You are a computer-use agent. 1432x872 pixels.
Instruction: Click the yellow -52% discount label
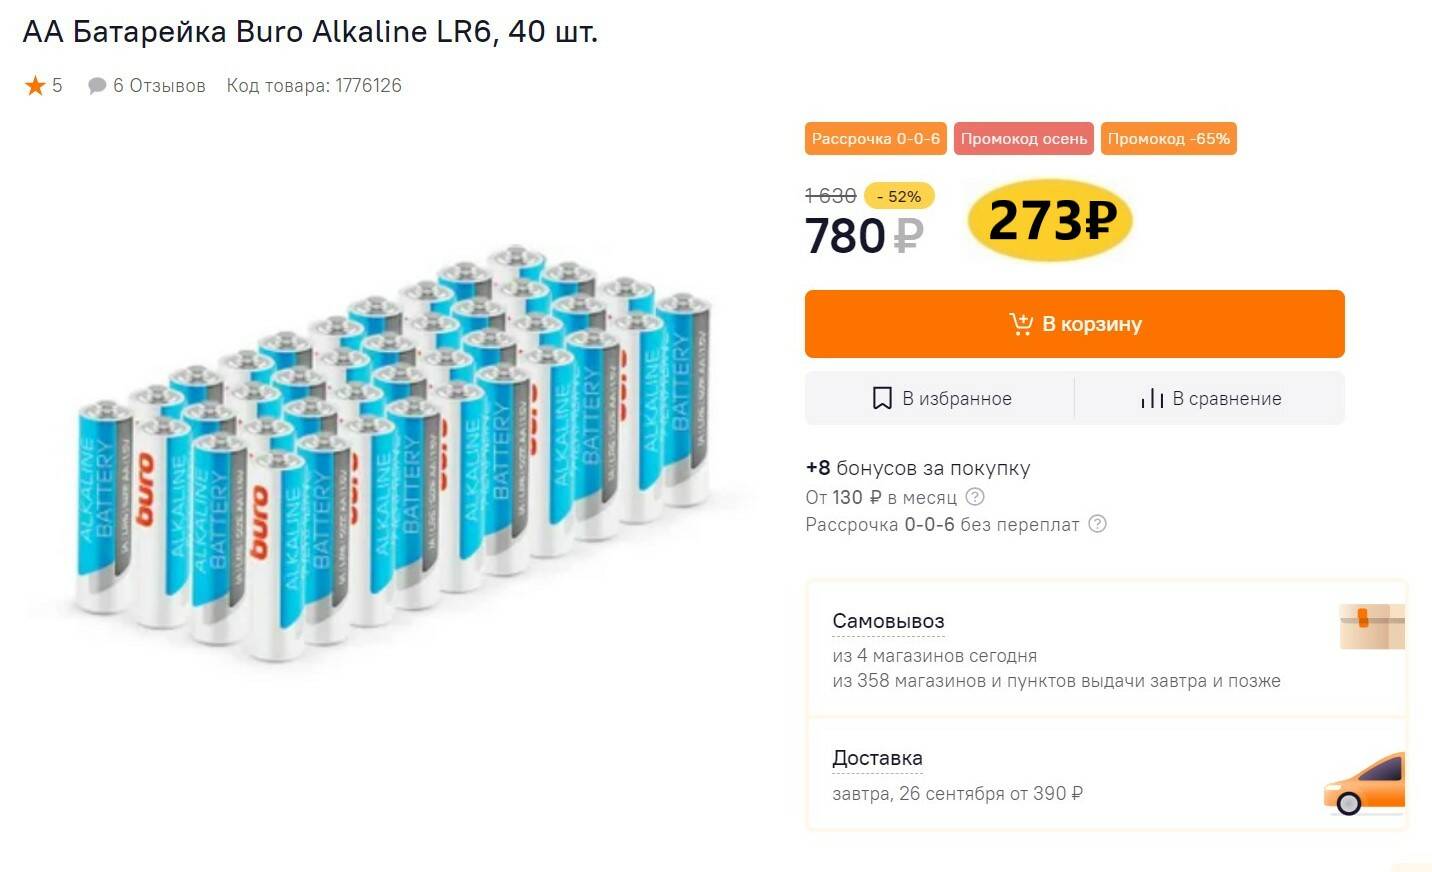pos(898,196)
